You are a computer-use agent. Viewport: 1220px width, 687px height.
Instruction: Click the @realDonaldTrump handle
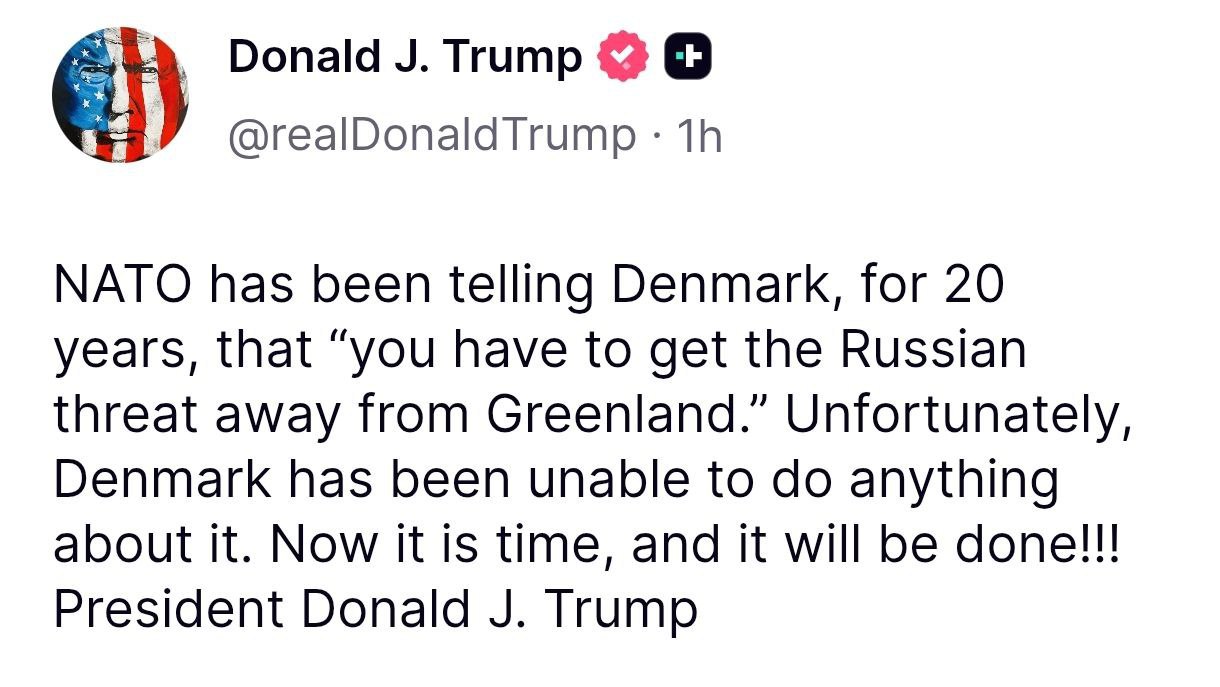pos(431,135)
